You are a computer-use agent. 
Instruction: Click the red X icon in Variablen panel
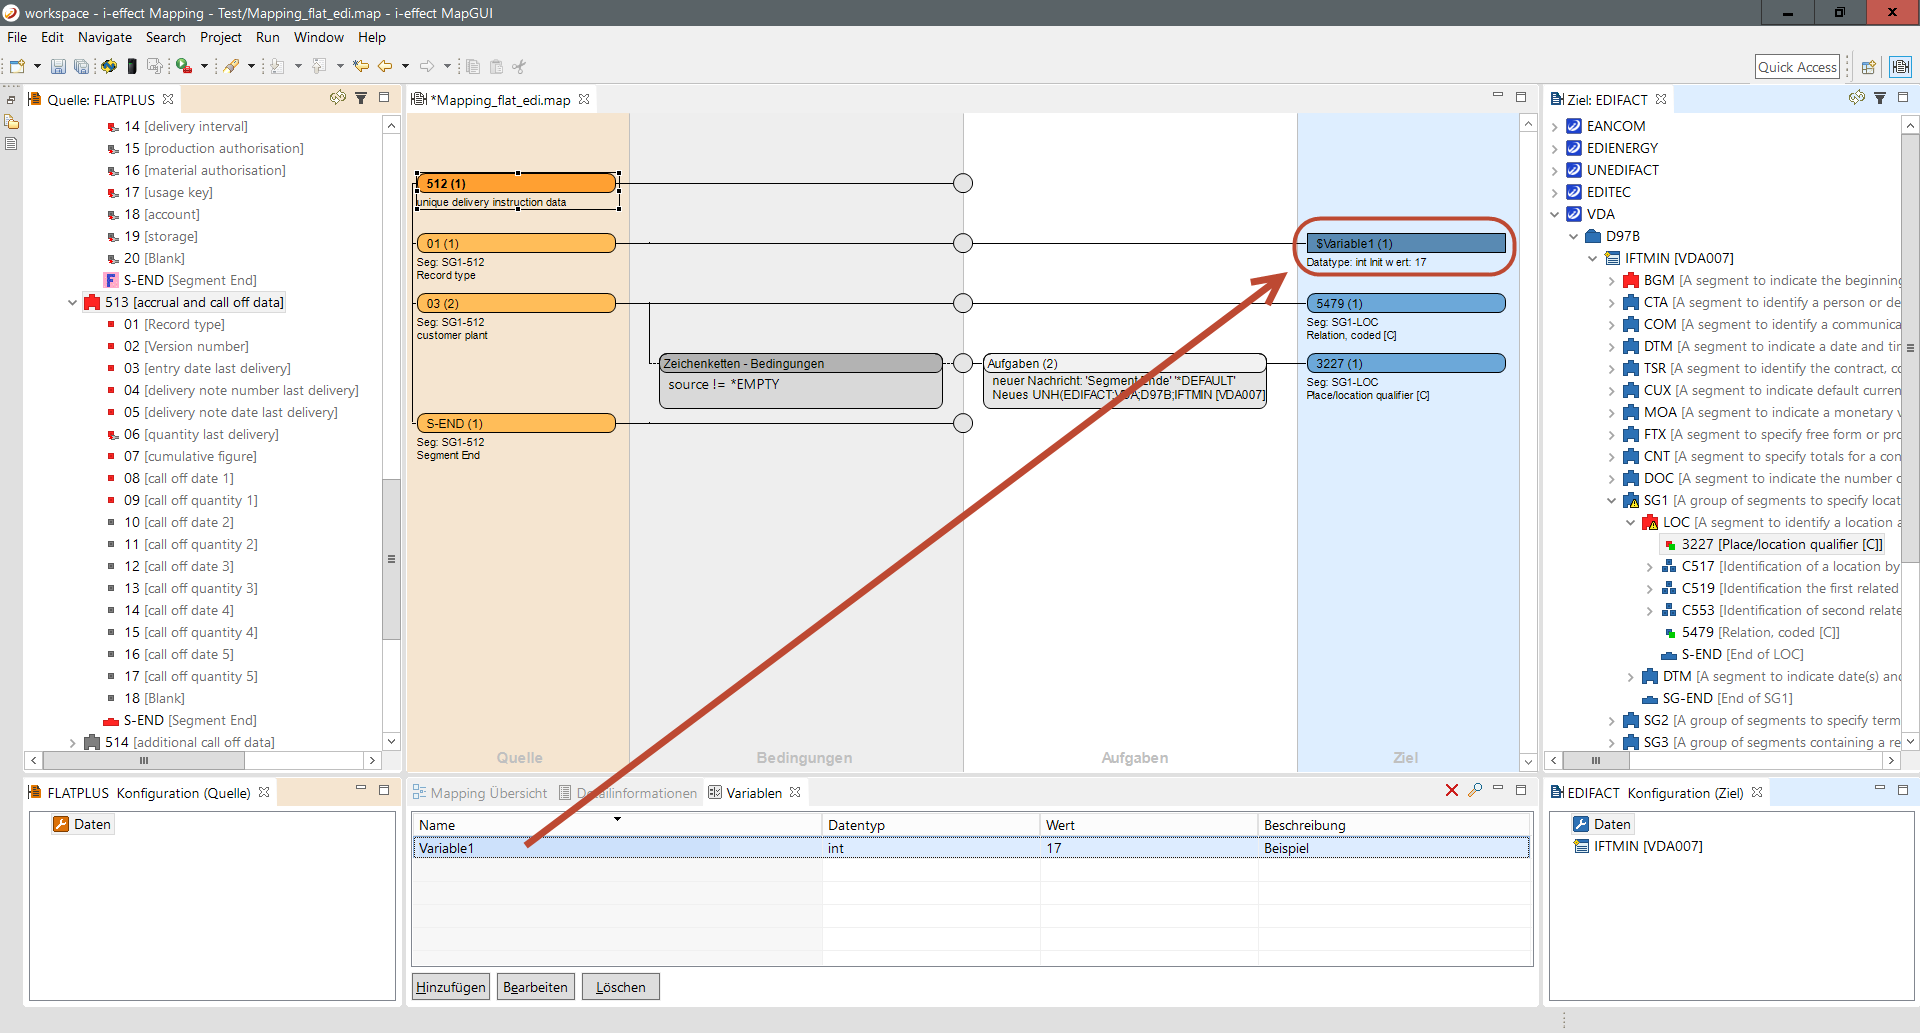[x=1452, y=791]
